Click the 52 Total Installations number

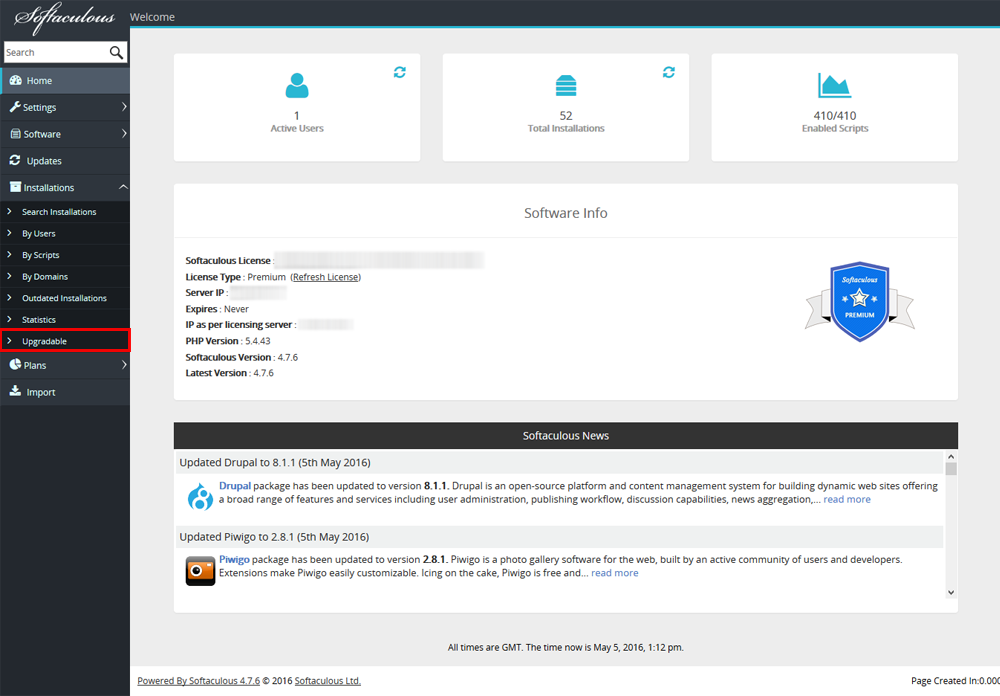(x=566, y=115)
